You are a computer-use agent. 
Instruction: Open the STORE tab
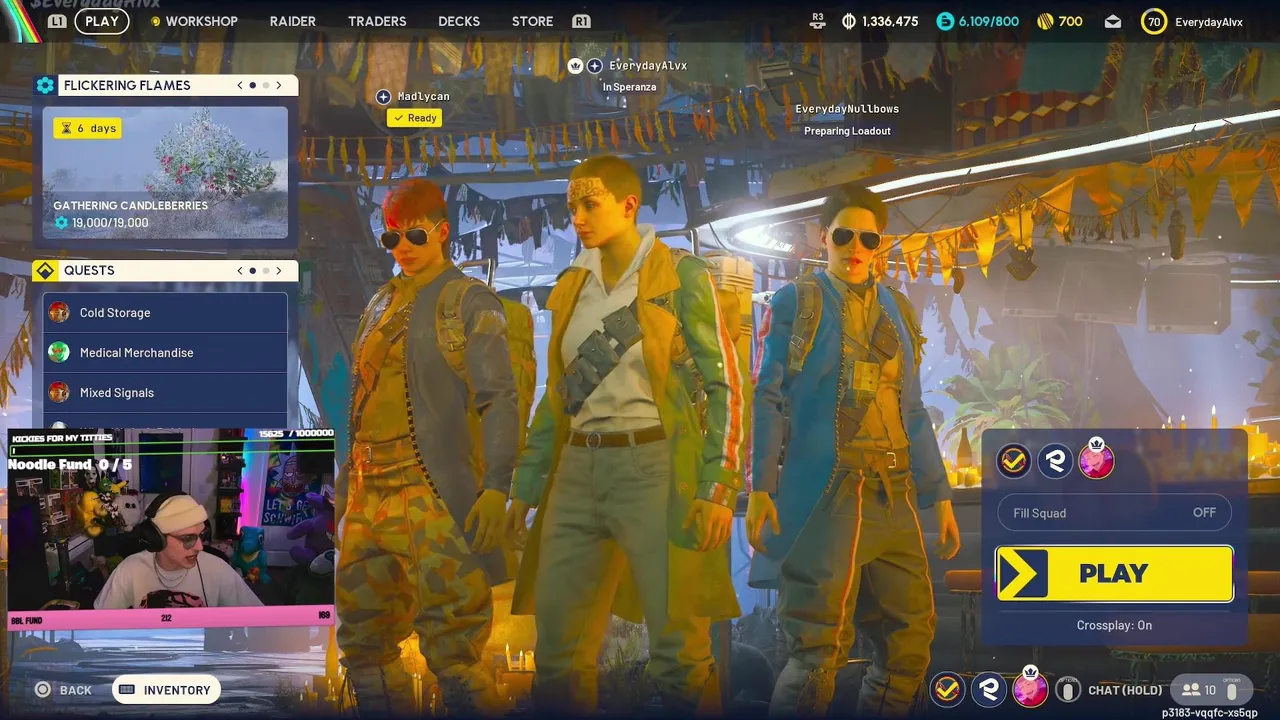pos(532,21)
